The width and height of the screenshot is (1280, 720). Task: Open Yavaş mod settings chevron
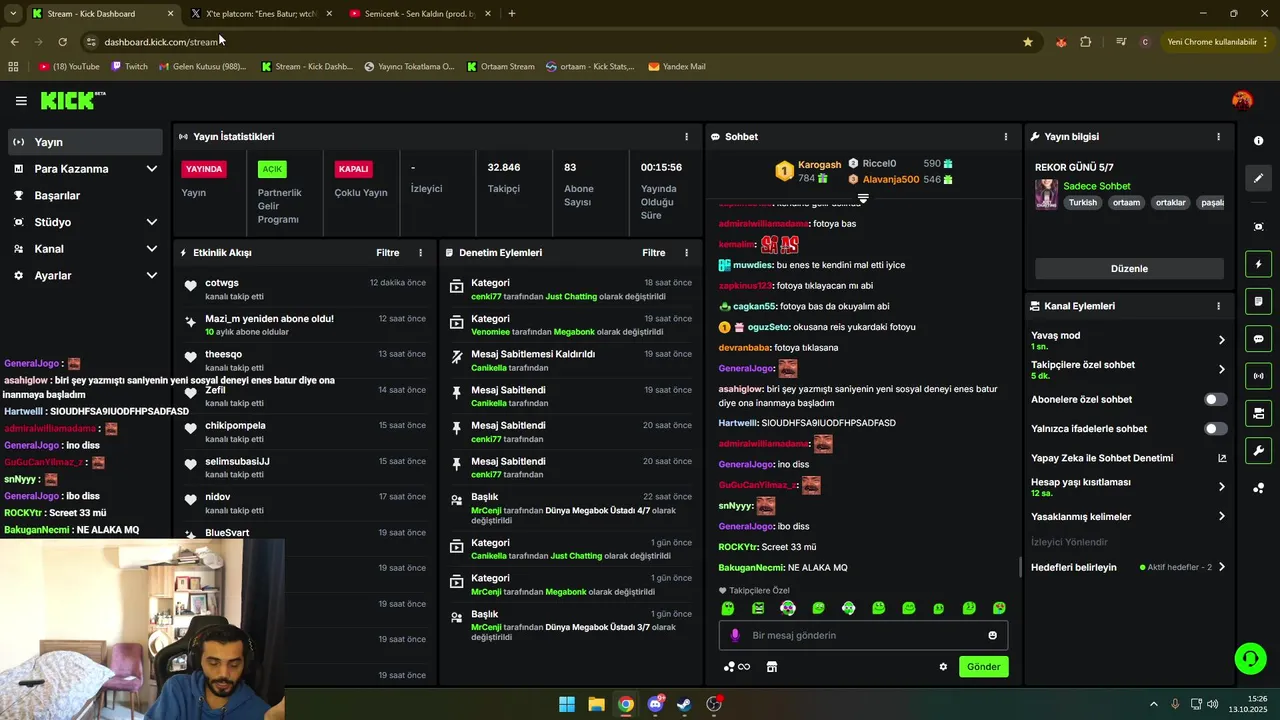click(1221, 340)
